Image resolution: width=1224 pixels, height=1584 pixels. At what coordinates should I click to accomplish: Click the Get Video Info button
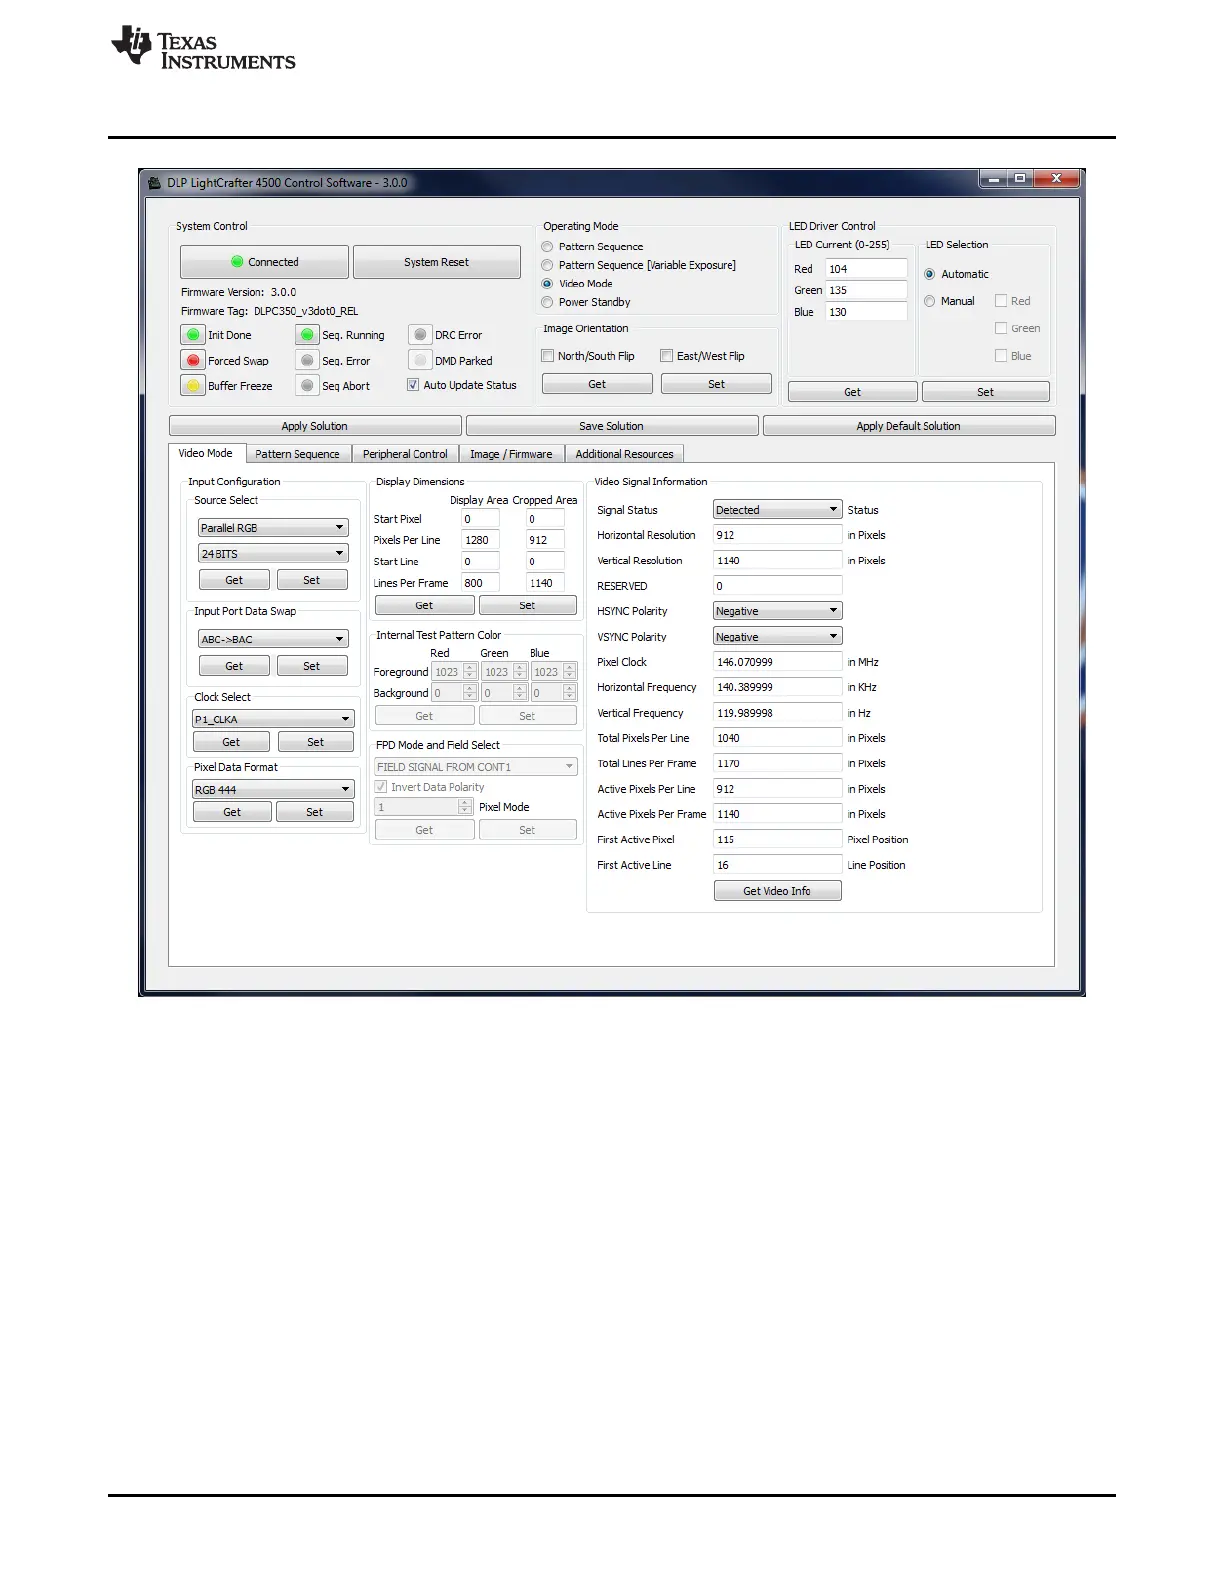777,891
